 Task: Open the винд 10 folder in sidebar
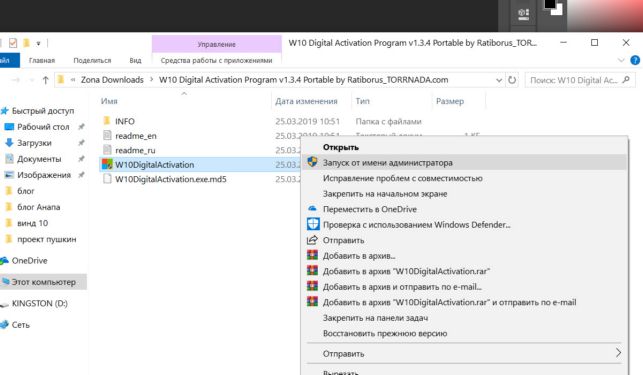tap(32, 223)
